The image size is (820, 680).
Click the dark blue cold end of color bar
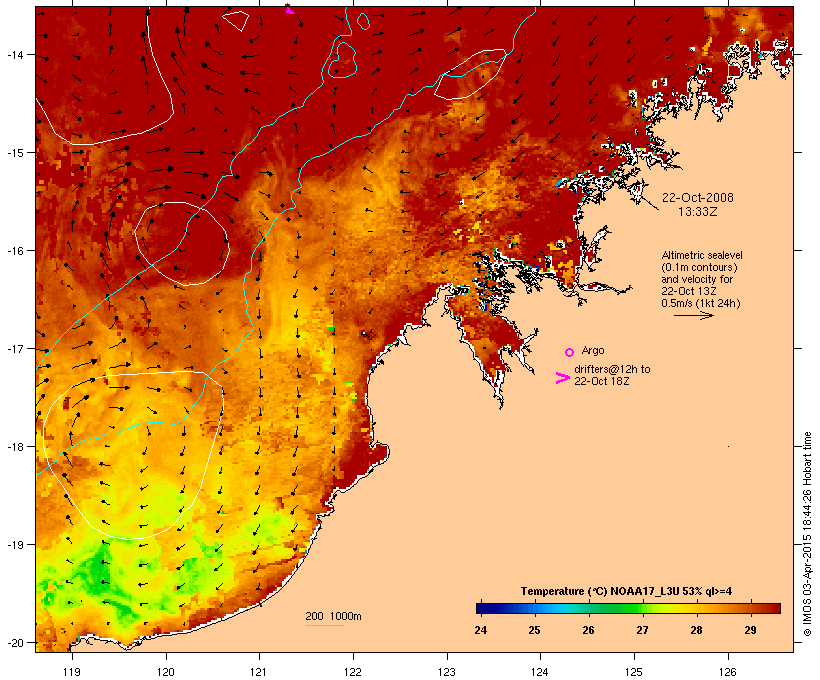484,608
